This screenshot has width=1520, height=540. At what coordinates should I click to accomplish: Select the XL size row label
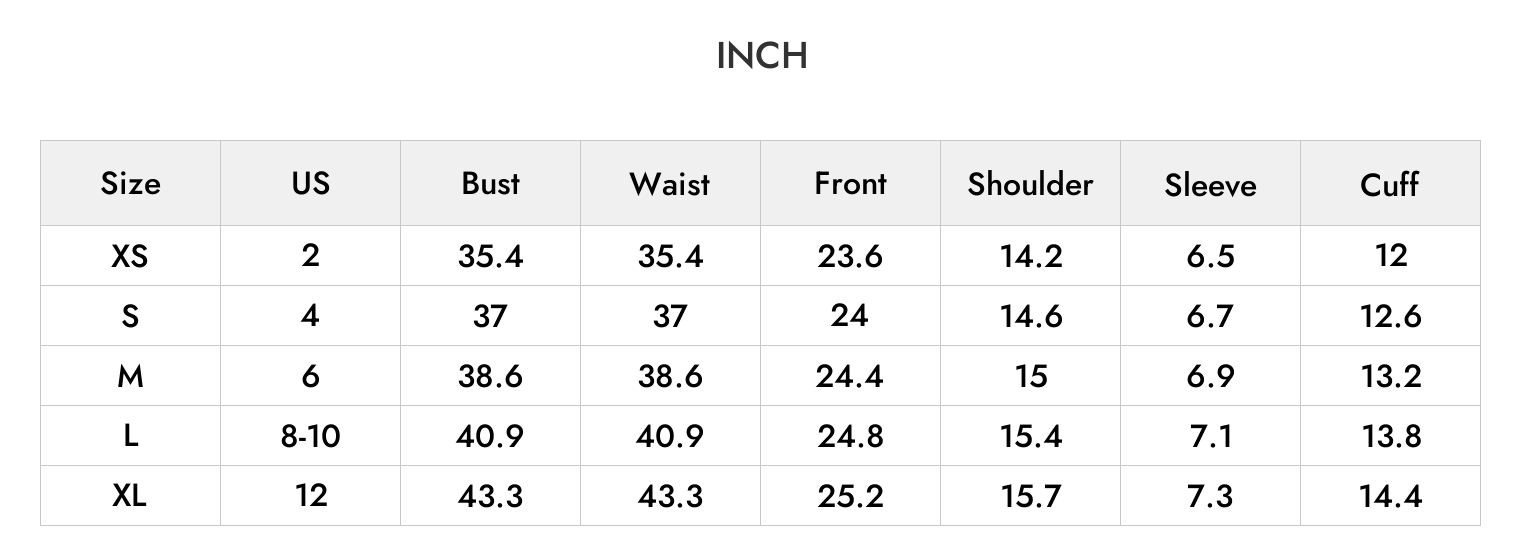tap(130, 496)
